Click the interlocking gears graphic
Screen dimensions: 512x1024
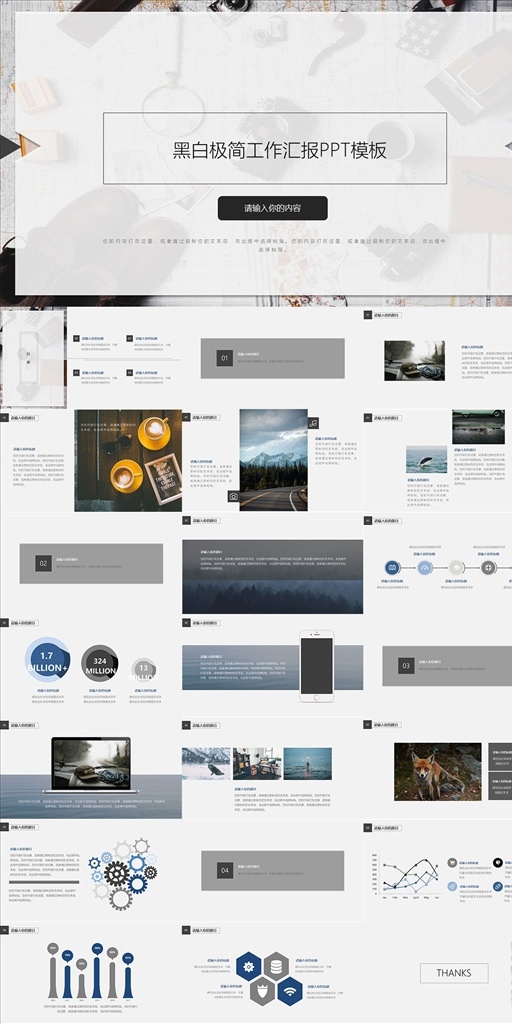123,874
